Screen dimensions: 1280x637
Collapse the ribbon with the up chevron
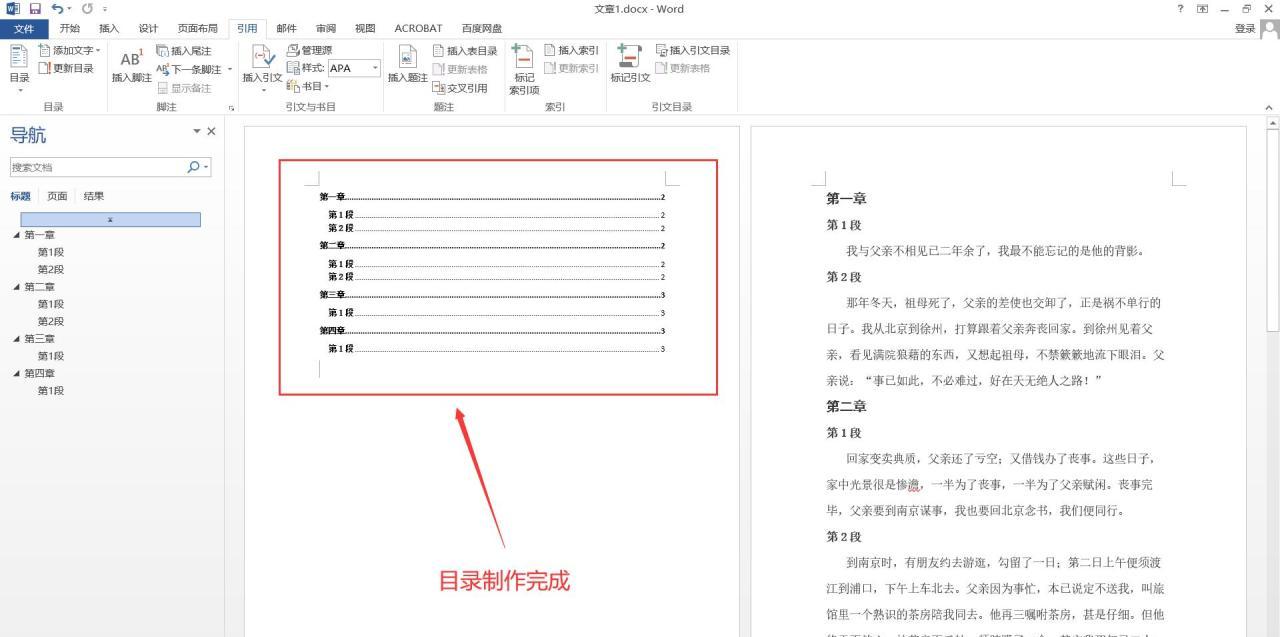pyautogui.click(x=1269, y=107)
